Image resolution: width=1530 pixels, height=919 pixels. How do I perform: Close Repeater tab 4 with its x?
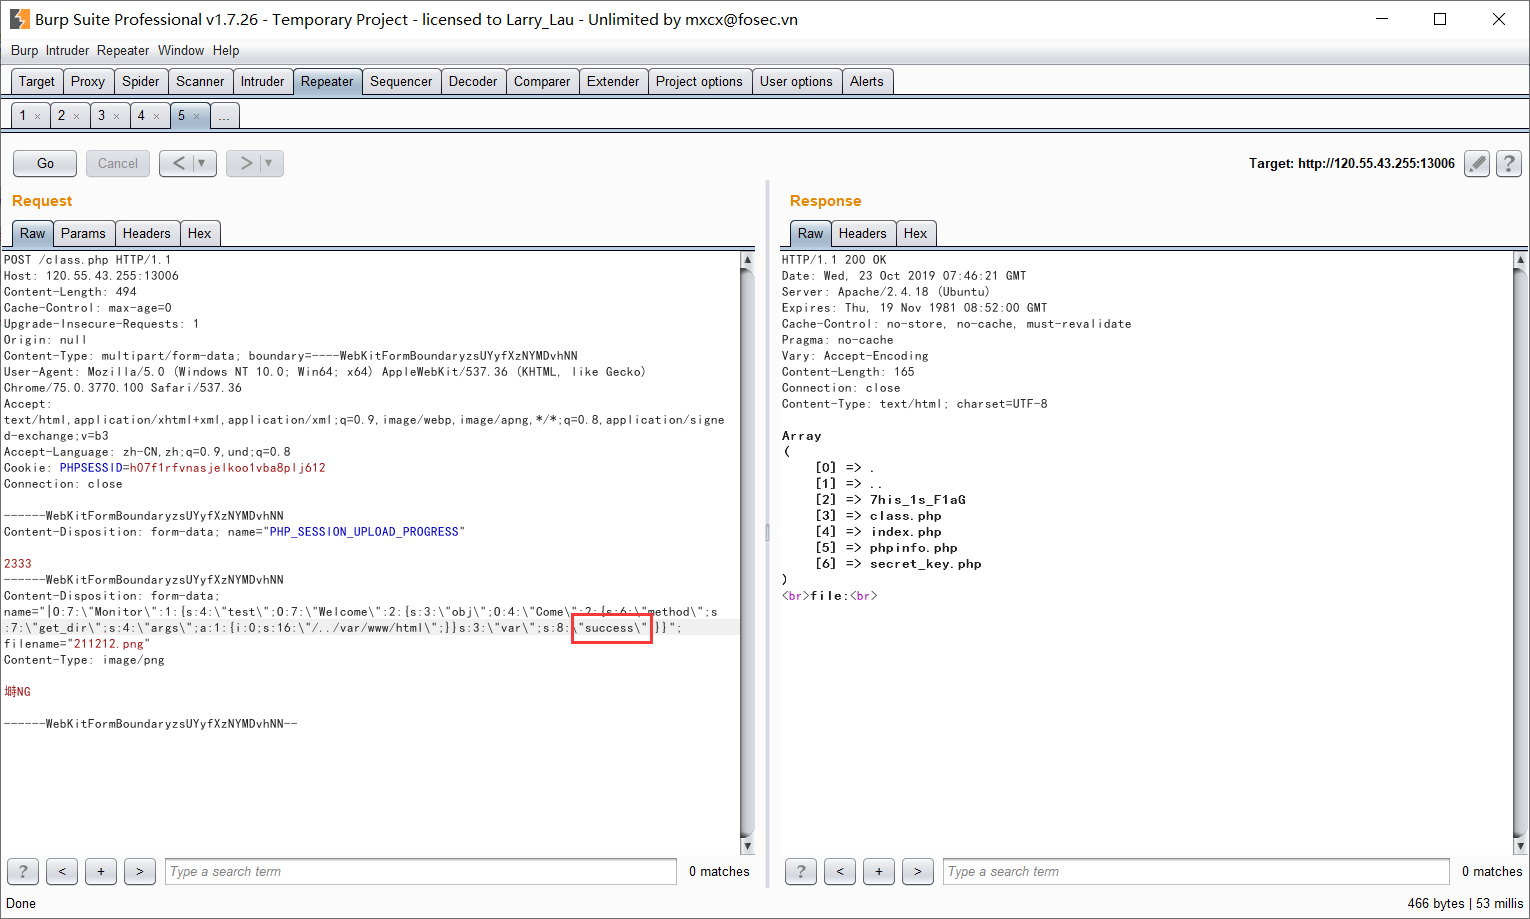pos(157,116)
